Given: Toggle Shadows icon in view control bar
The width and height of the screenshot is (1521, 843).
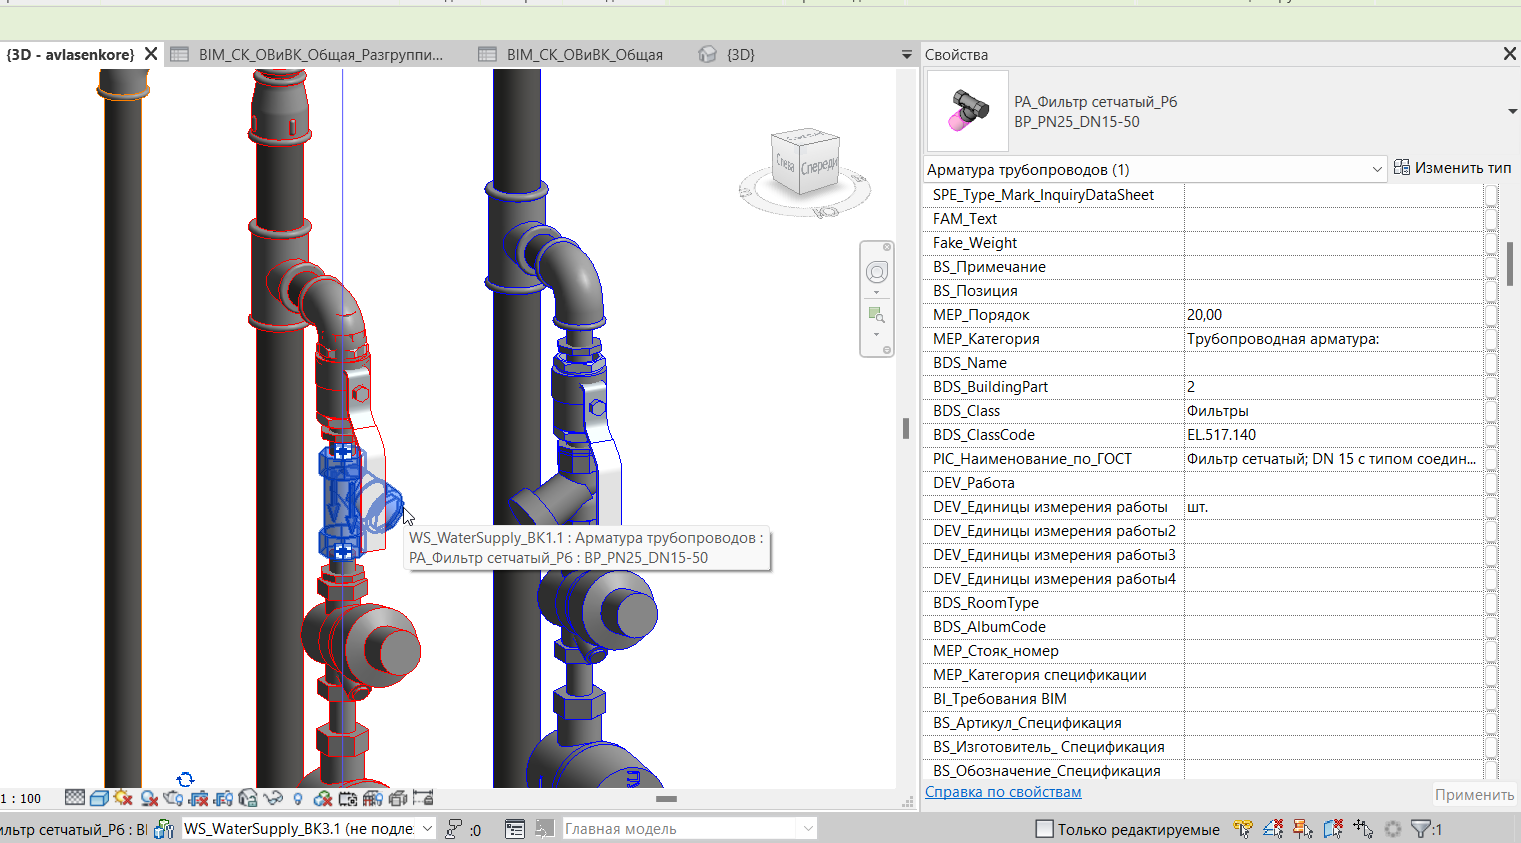Looking at the screenshot, I should pyautogui.click(x=149, y=798).
